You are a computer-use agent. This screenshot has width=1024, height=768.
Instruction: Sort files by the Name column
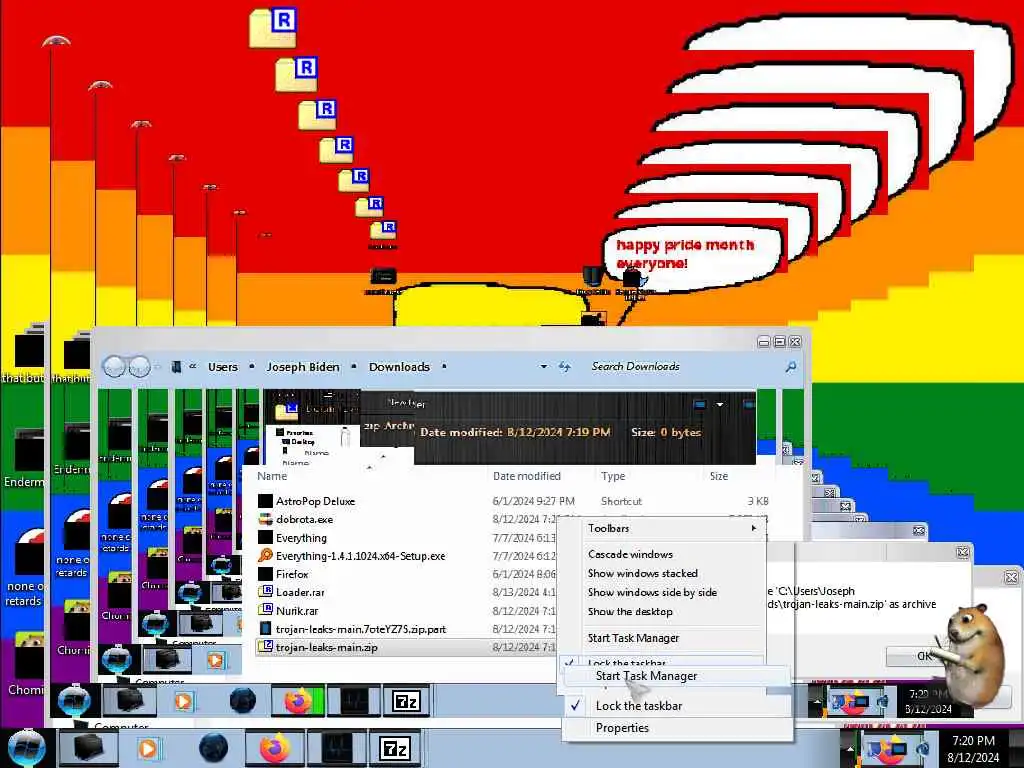pyautogui.click(x=272, y=476)
